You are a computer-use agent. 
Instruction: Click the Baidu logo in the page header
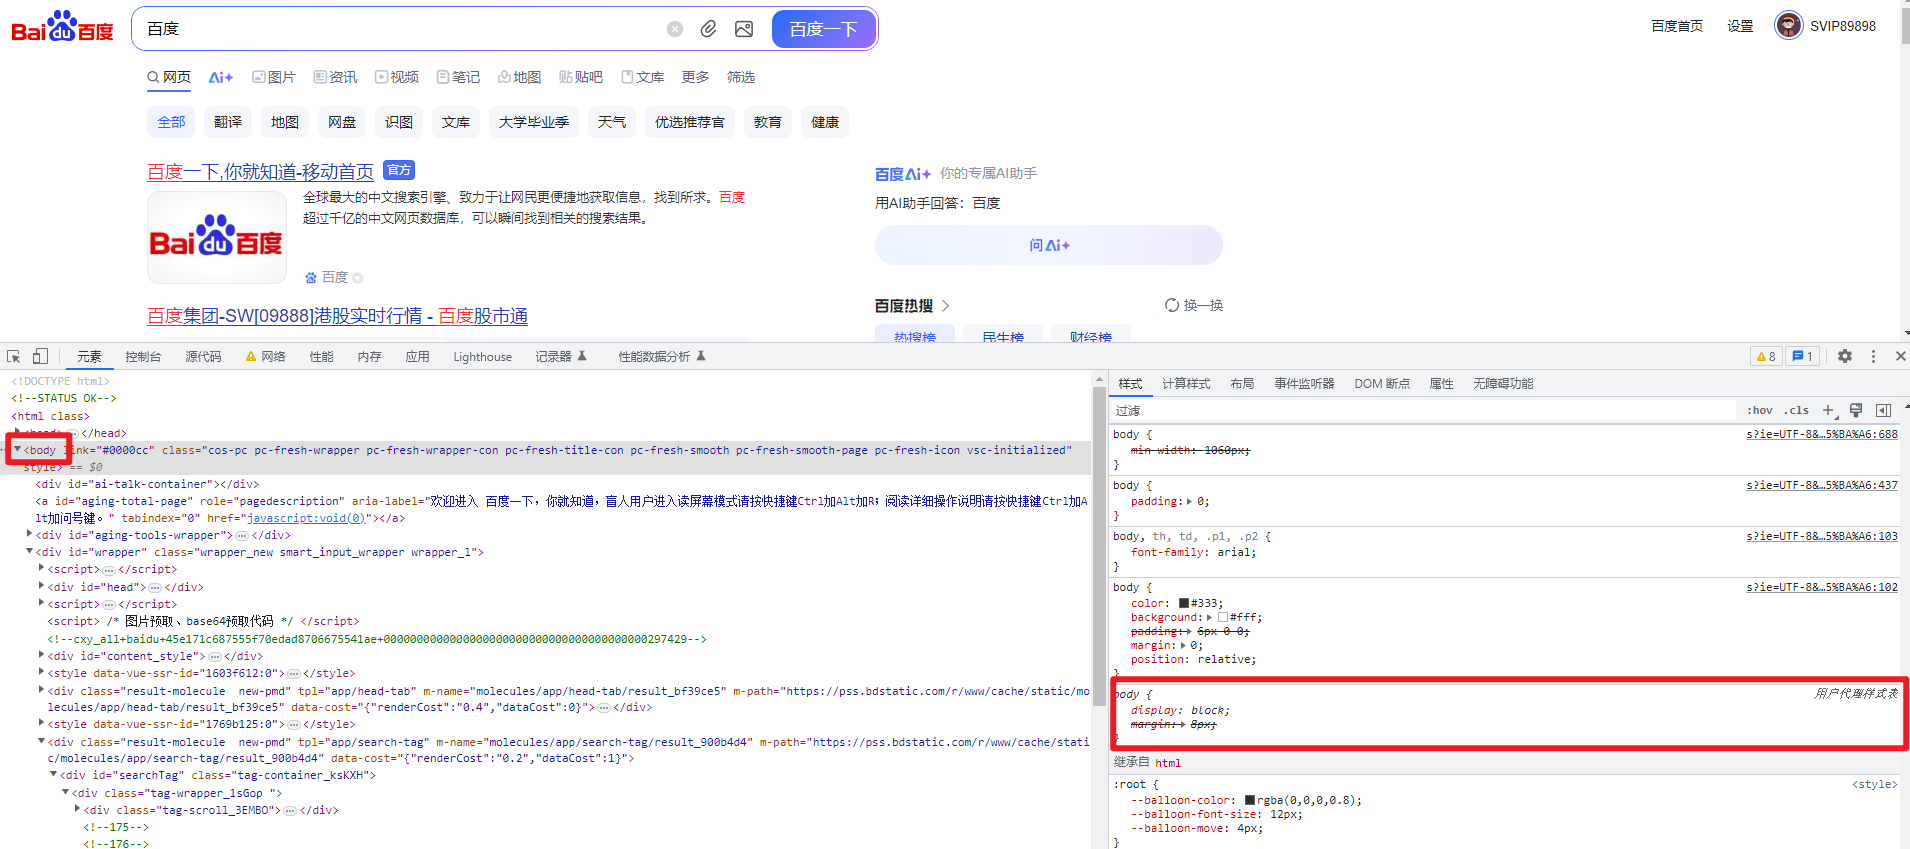[62, 27]
